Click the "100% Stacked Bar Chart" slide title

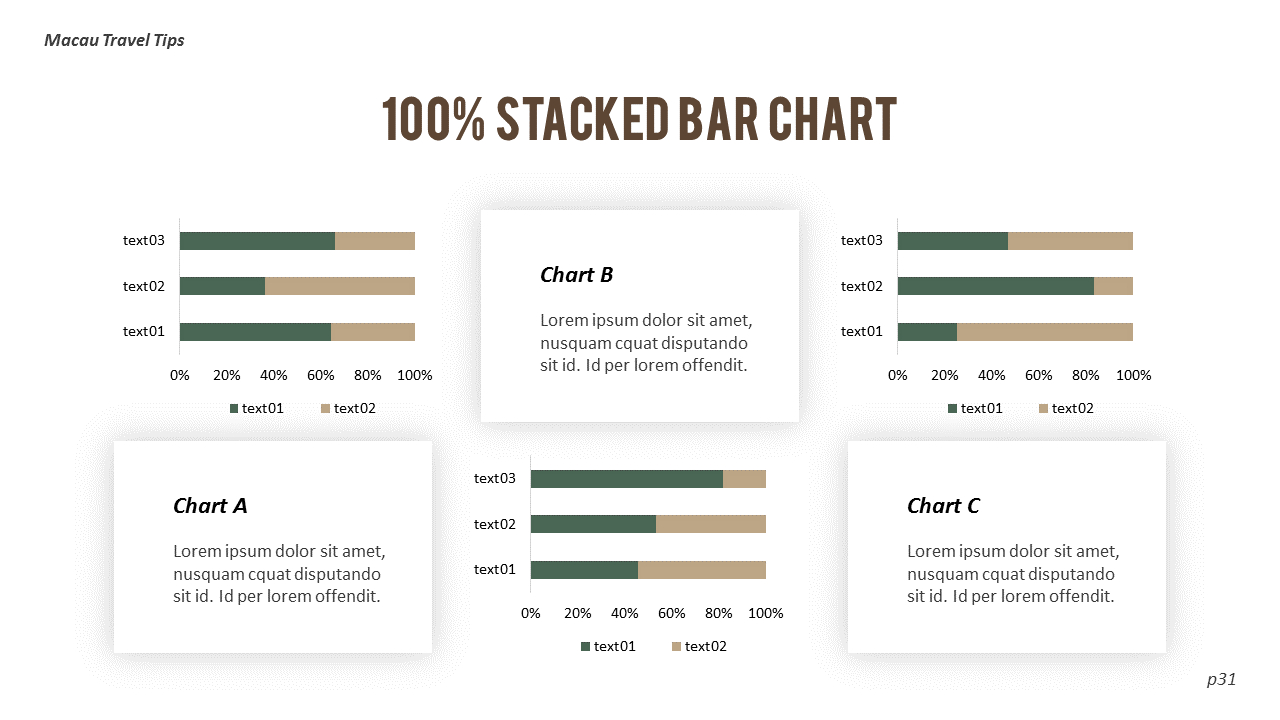click(x=640, y=119)
